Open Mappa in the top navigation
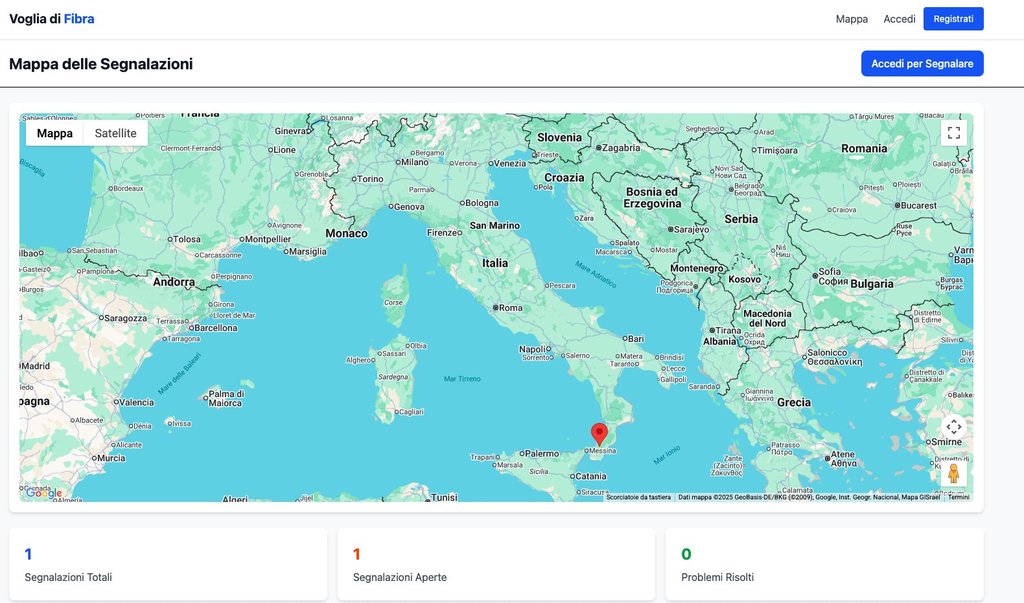This screenshot has width=1024, height=603. [851, 19]
